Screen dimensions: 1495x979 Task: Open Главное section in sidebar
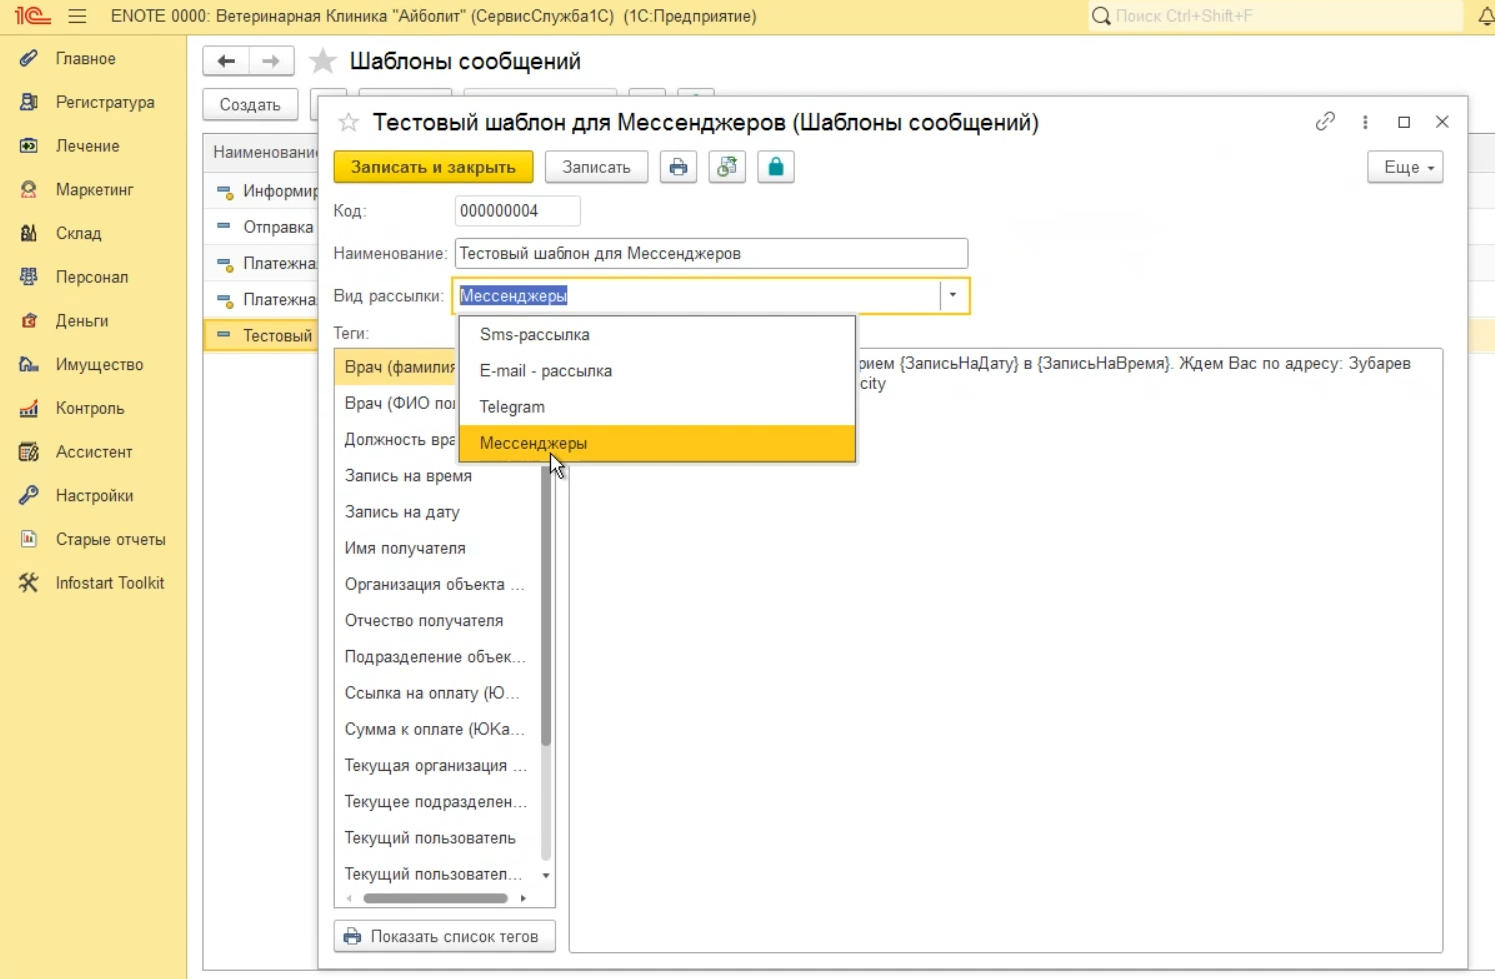85,59
